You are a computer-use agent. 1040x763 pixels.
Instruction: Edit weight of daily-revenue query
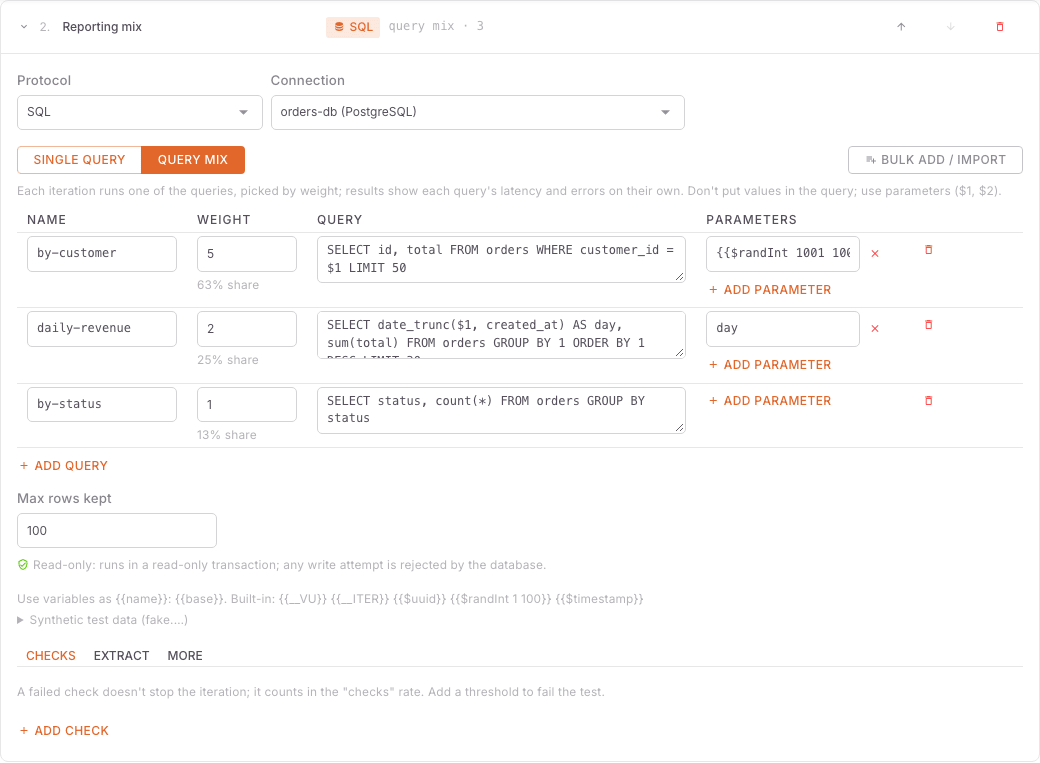pyautogui.click(x=247, y=328)
